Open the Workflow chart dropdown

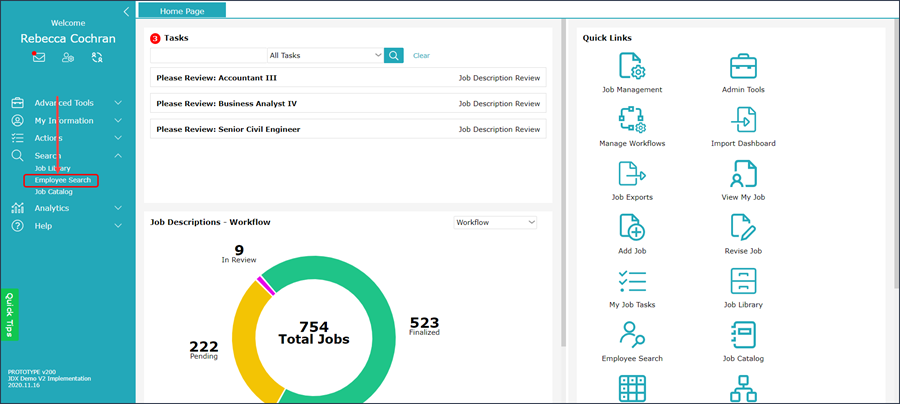click(495, 222)
